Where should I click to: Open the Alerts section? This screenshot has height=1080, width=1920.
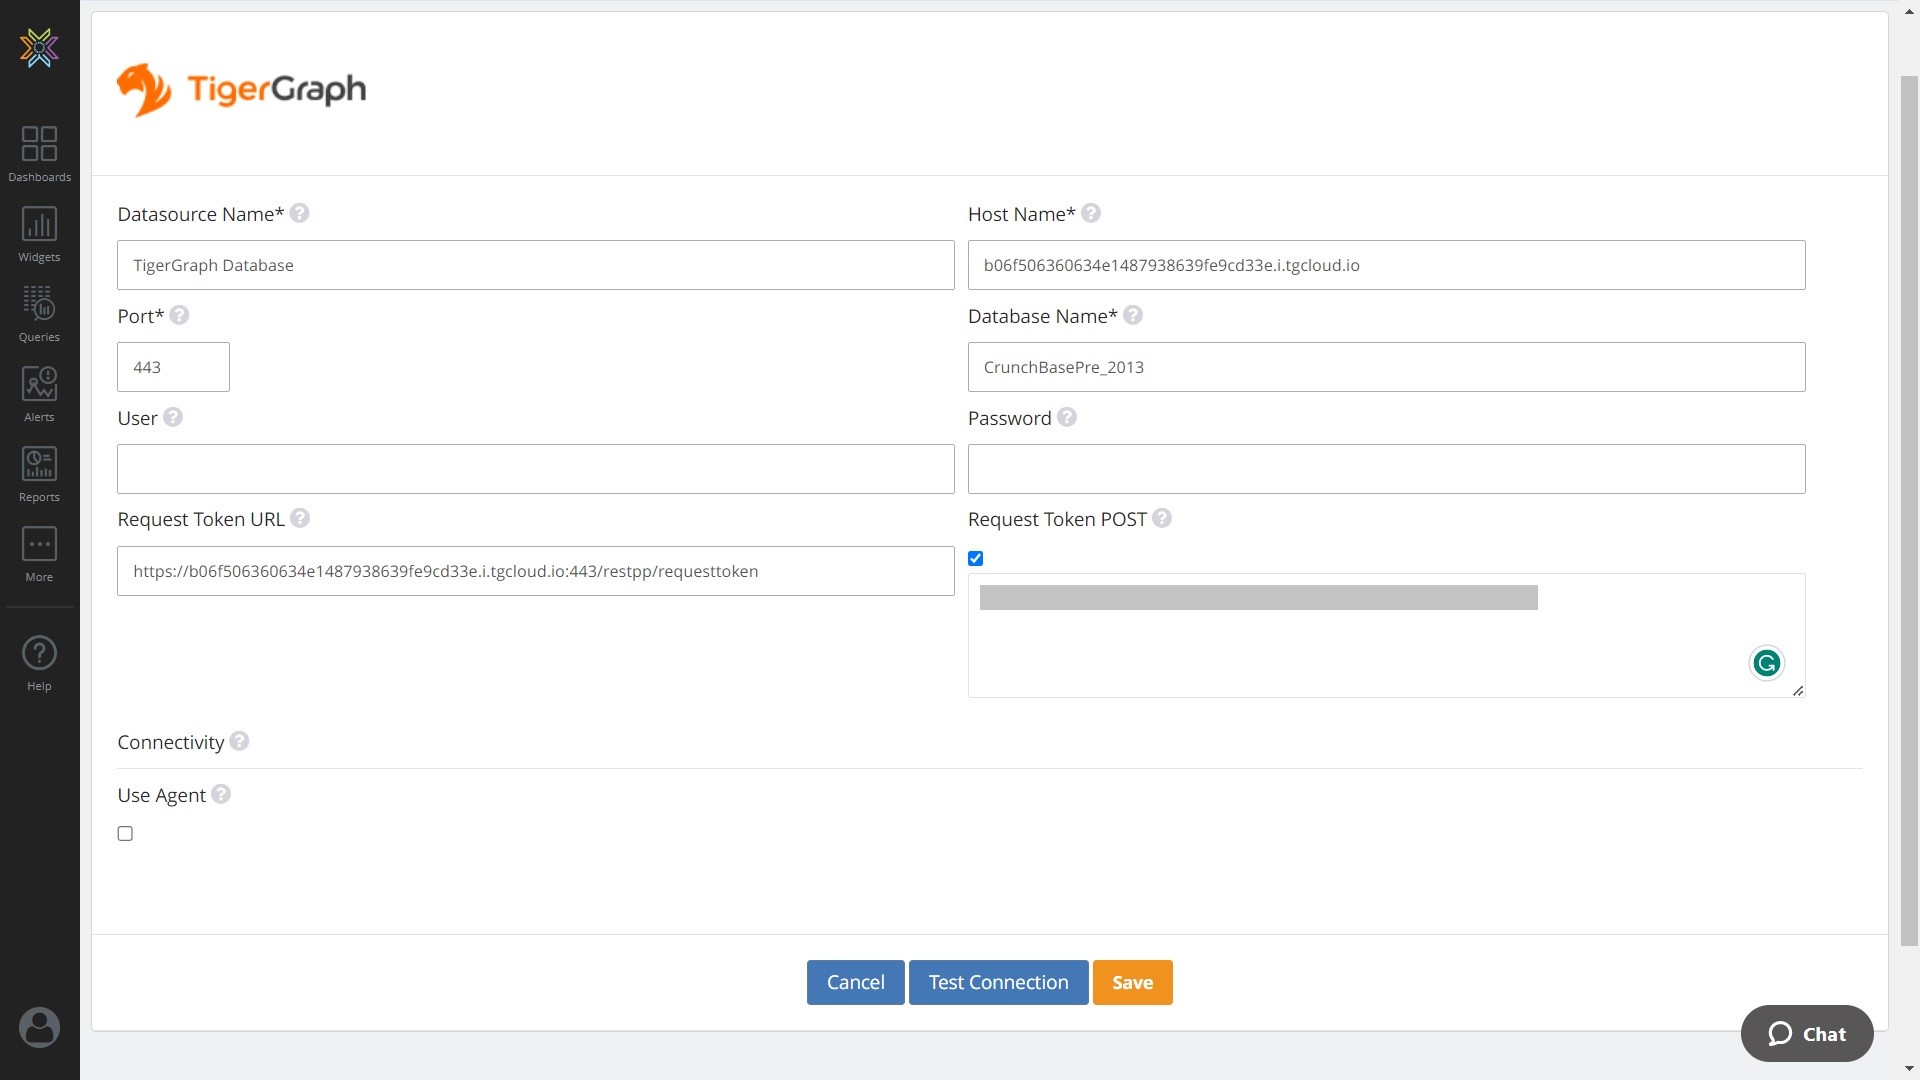pyautogui.click(x=39, y=392)
